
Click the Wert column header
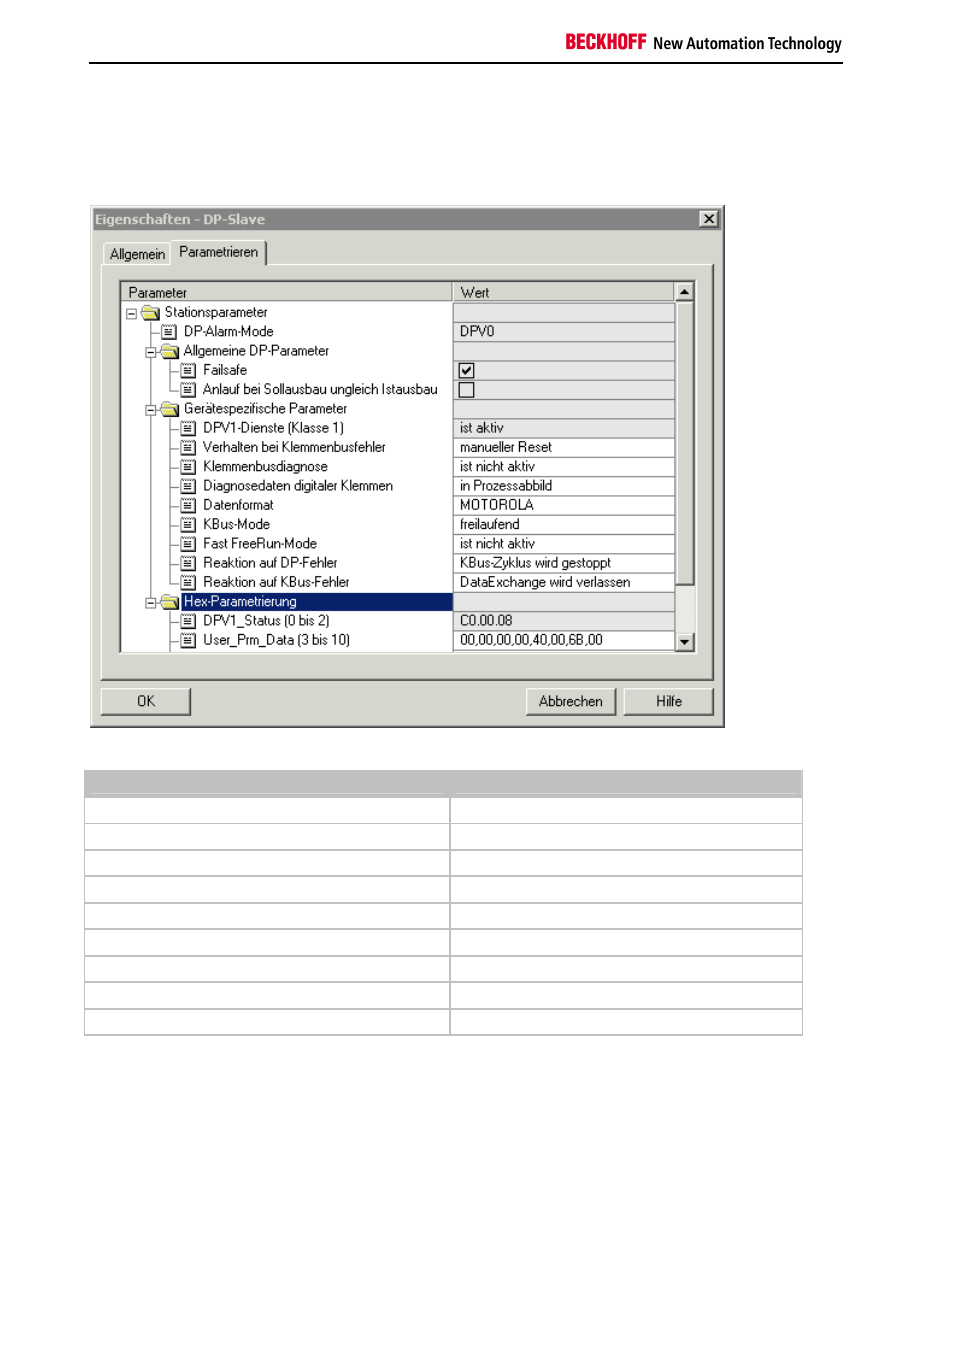(564, 292)
